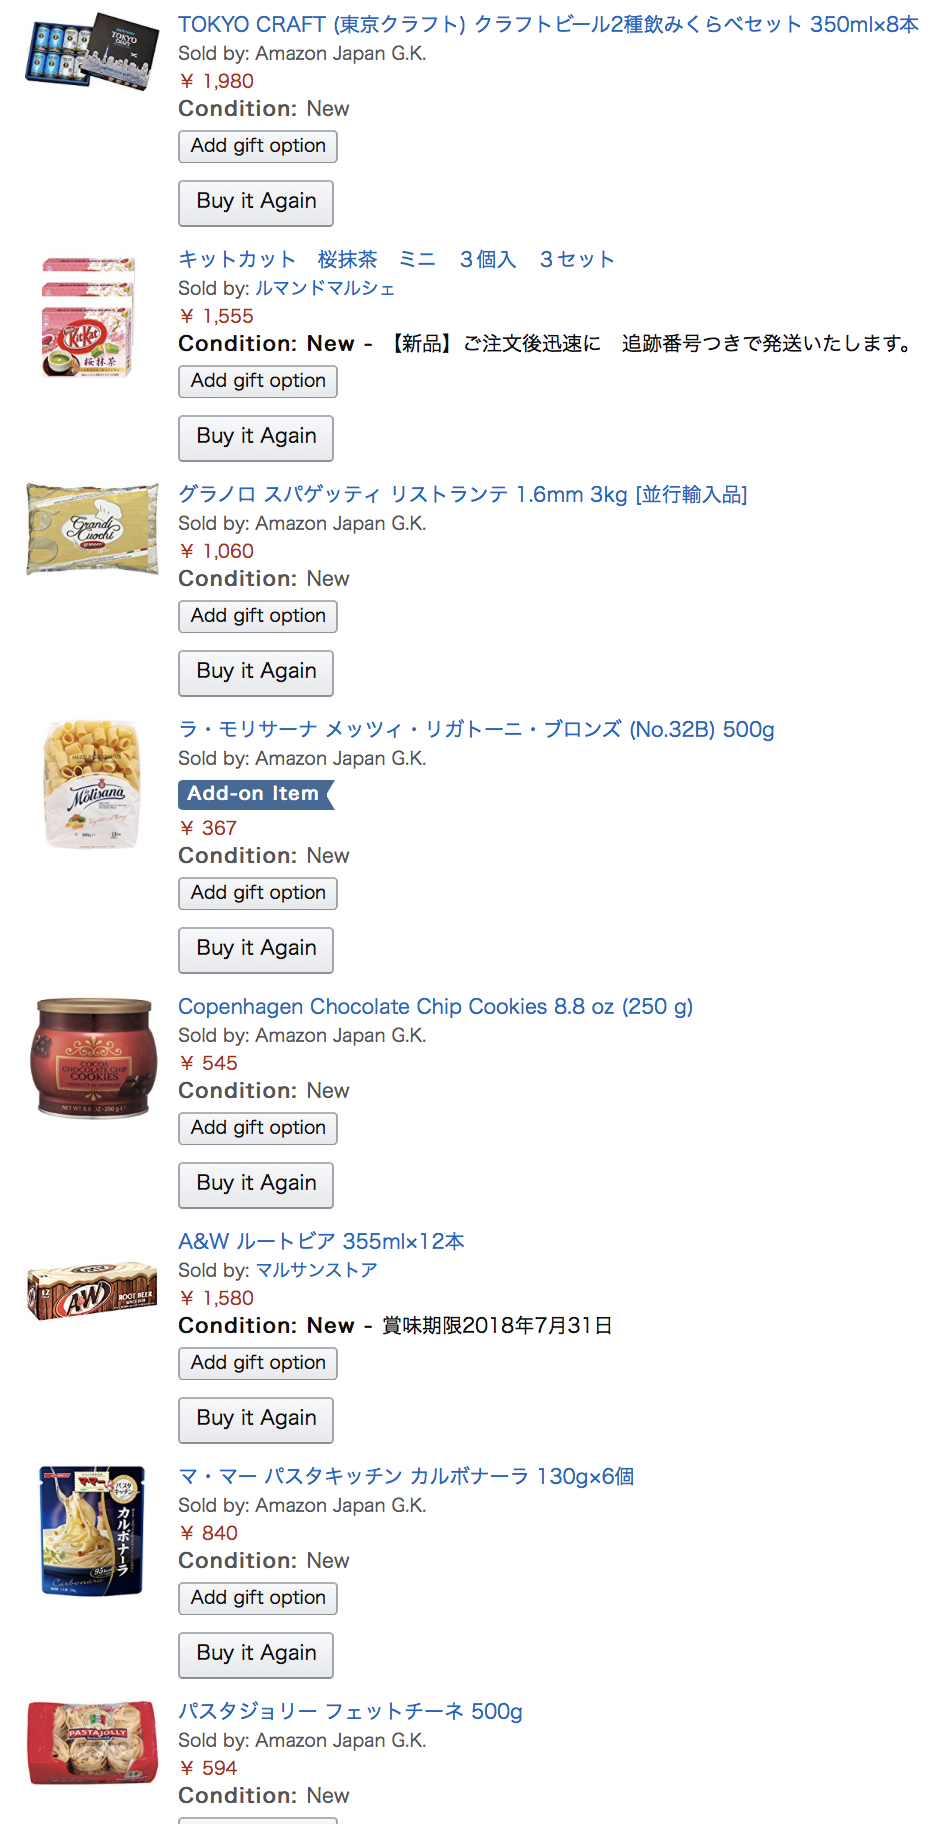Click the Add-on Item badge

[x=254, y=794]
